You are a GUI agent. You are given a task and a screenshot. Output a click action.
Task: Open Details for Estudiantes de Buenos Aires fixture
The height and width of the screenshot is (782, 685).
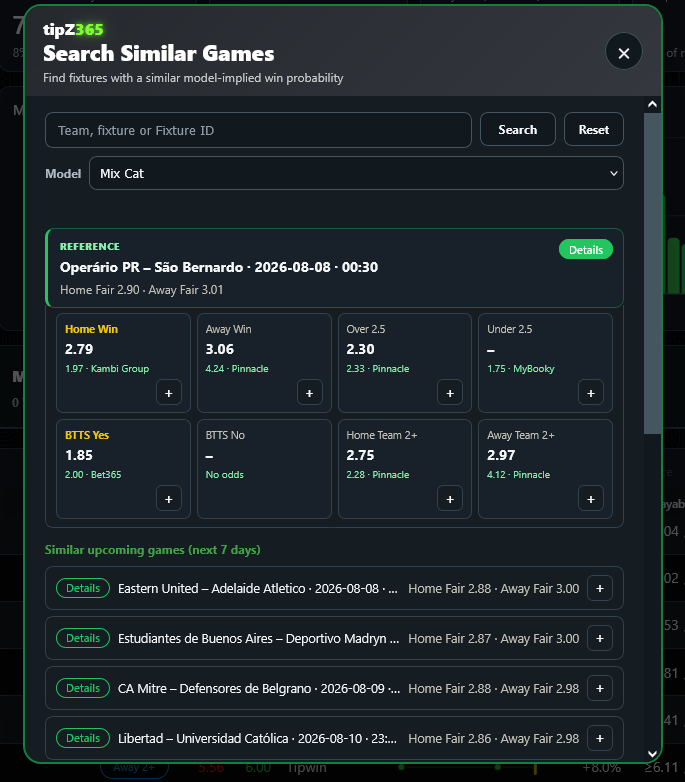point(83,638)
